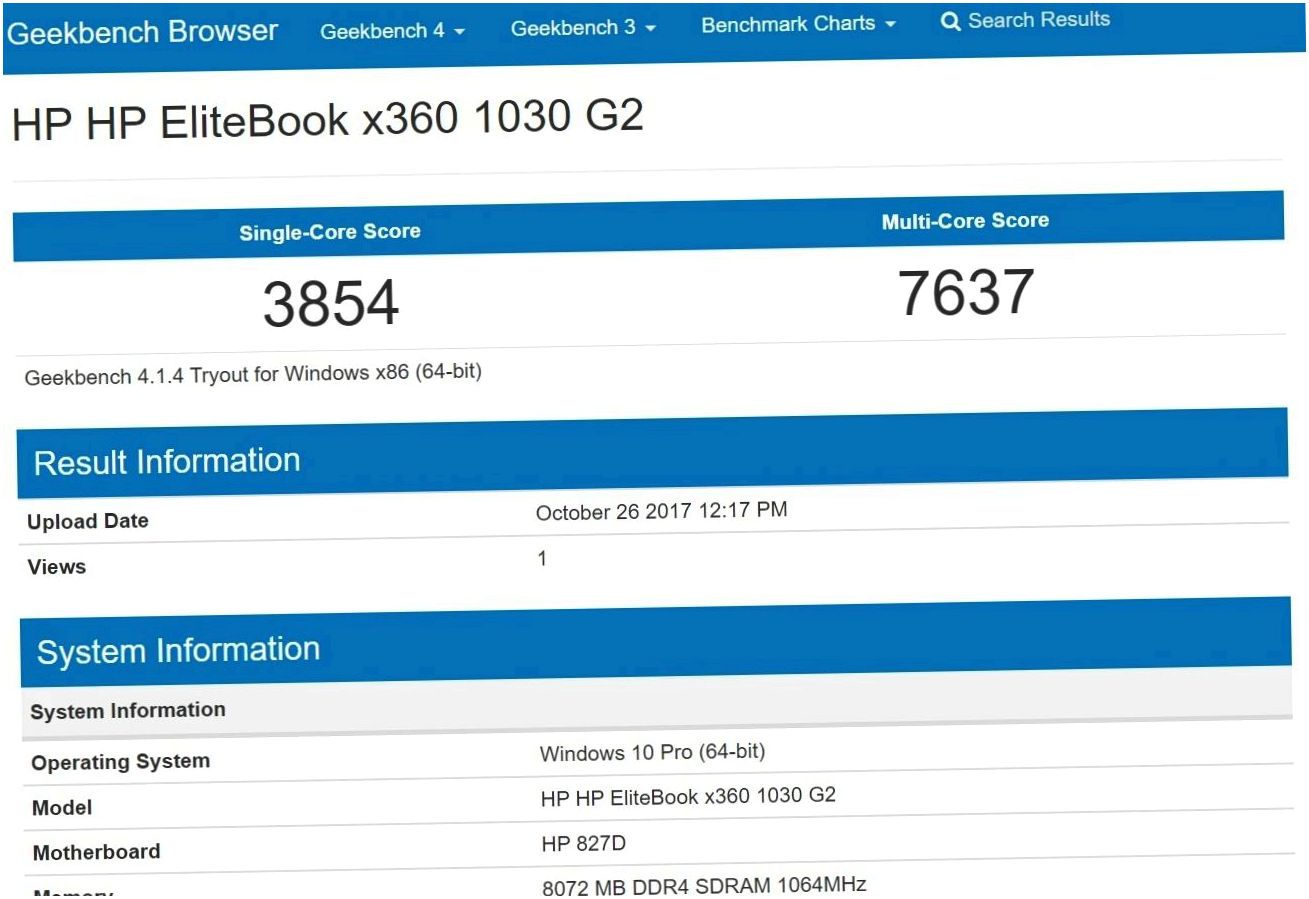Select the single-core score 3854
Viewport: 1309px width, 899px height.
pos(331,305)
